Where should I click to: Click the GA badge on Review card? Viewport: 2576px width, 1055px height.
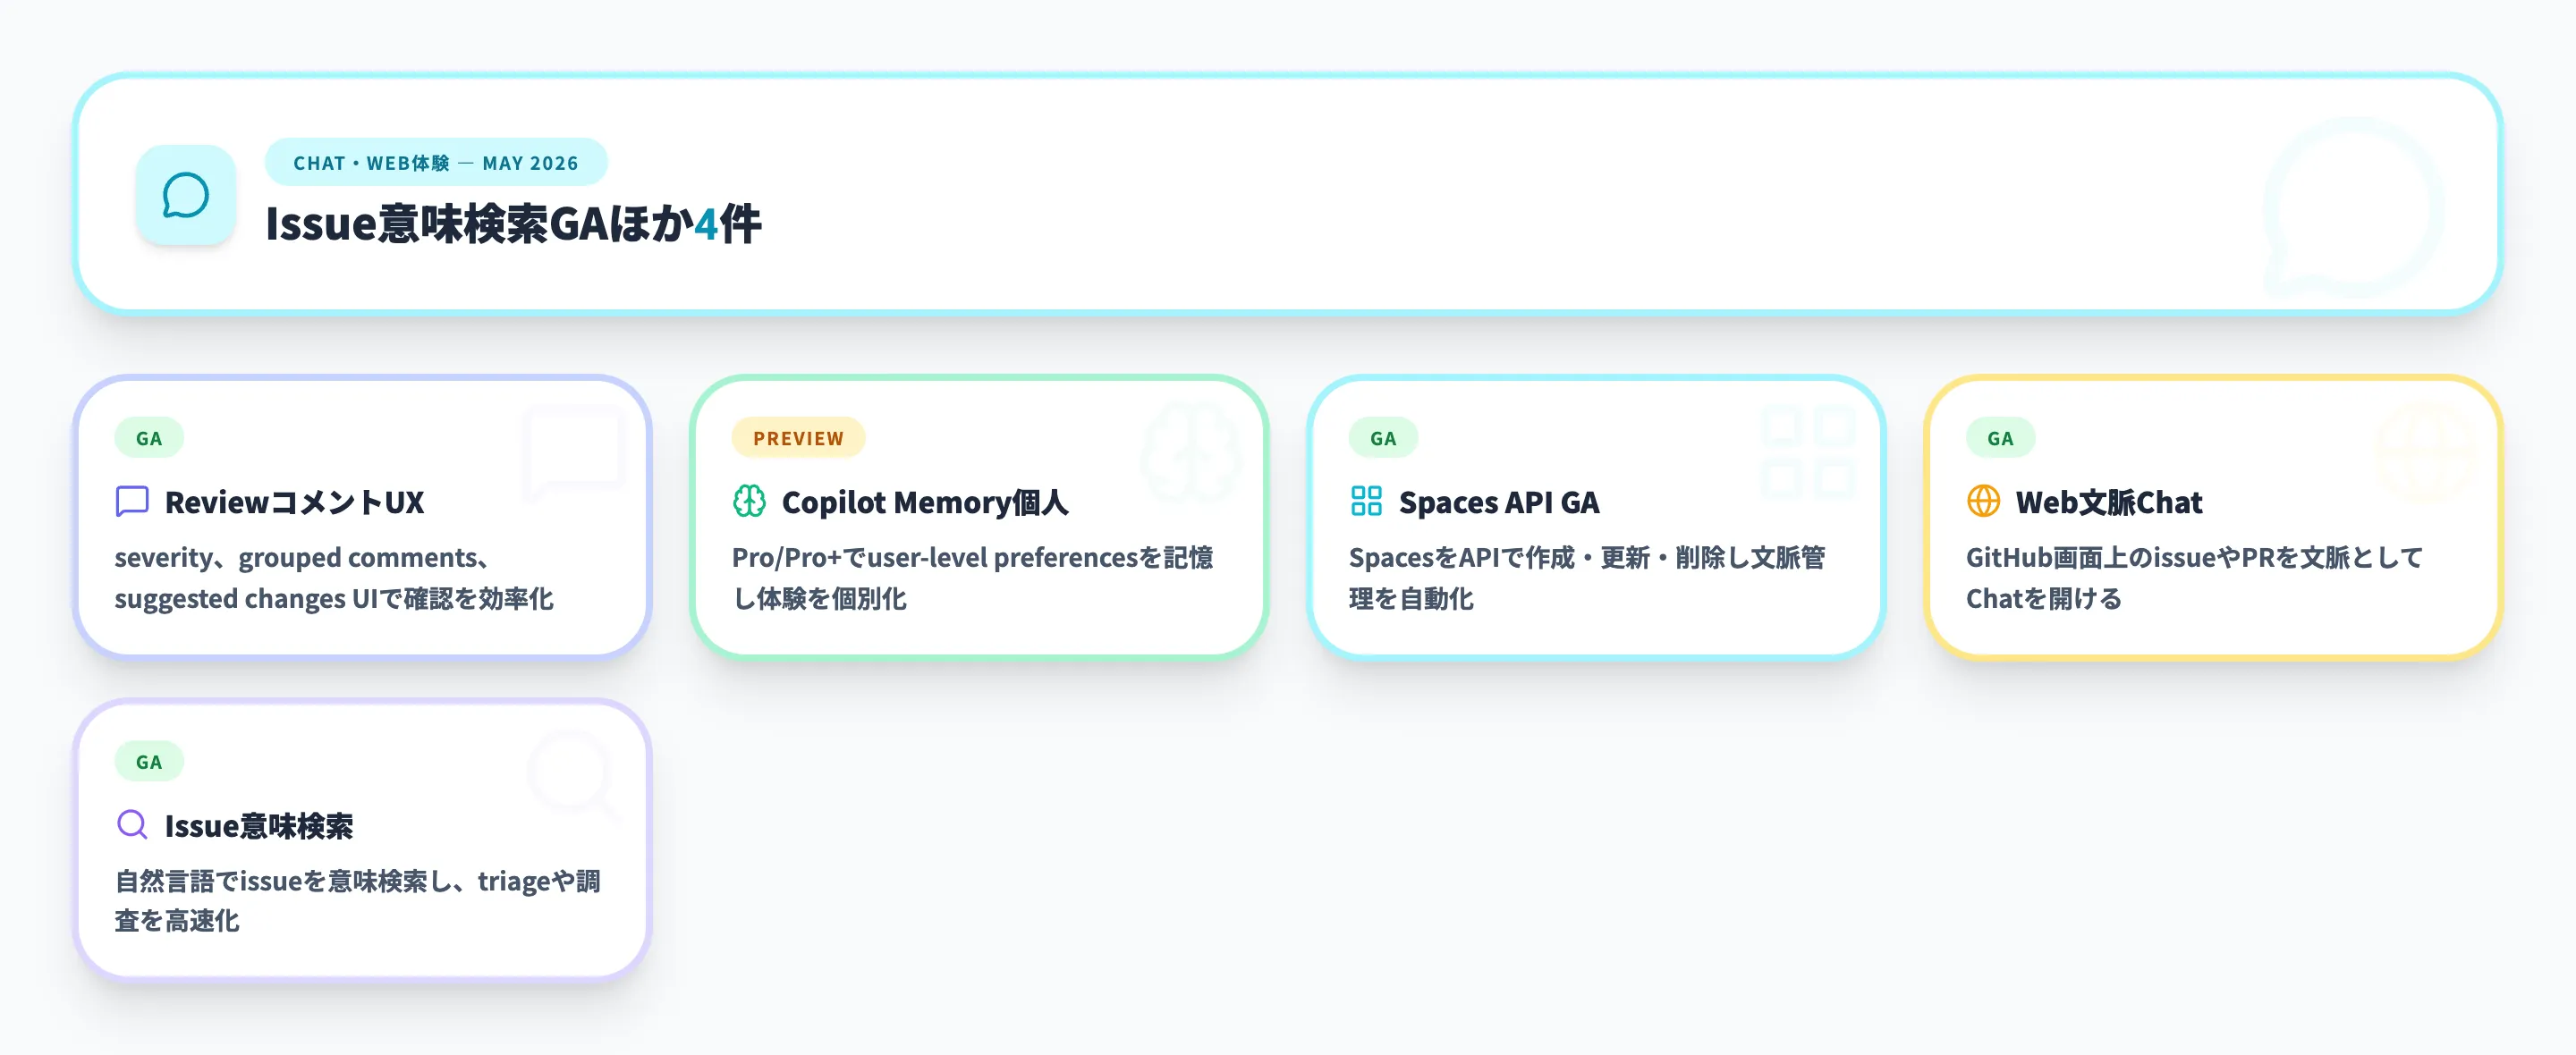[149, 438]
